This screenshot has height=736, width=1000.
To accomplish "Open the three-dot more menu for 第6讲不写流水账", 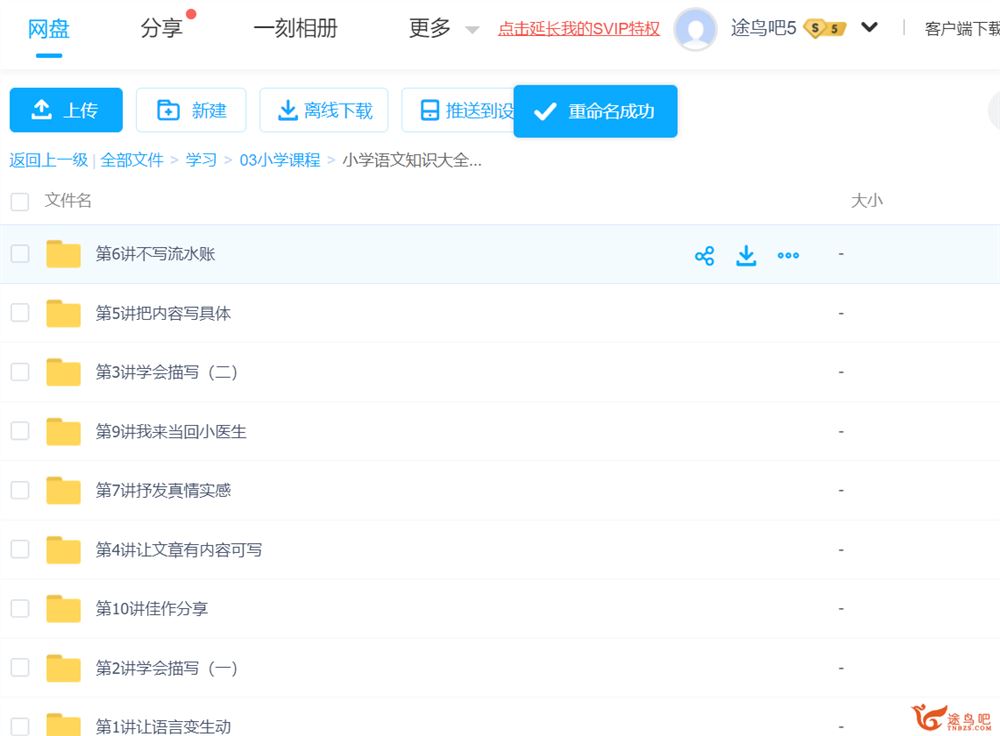I will point(788,256).
